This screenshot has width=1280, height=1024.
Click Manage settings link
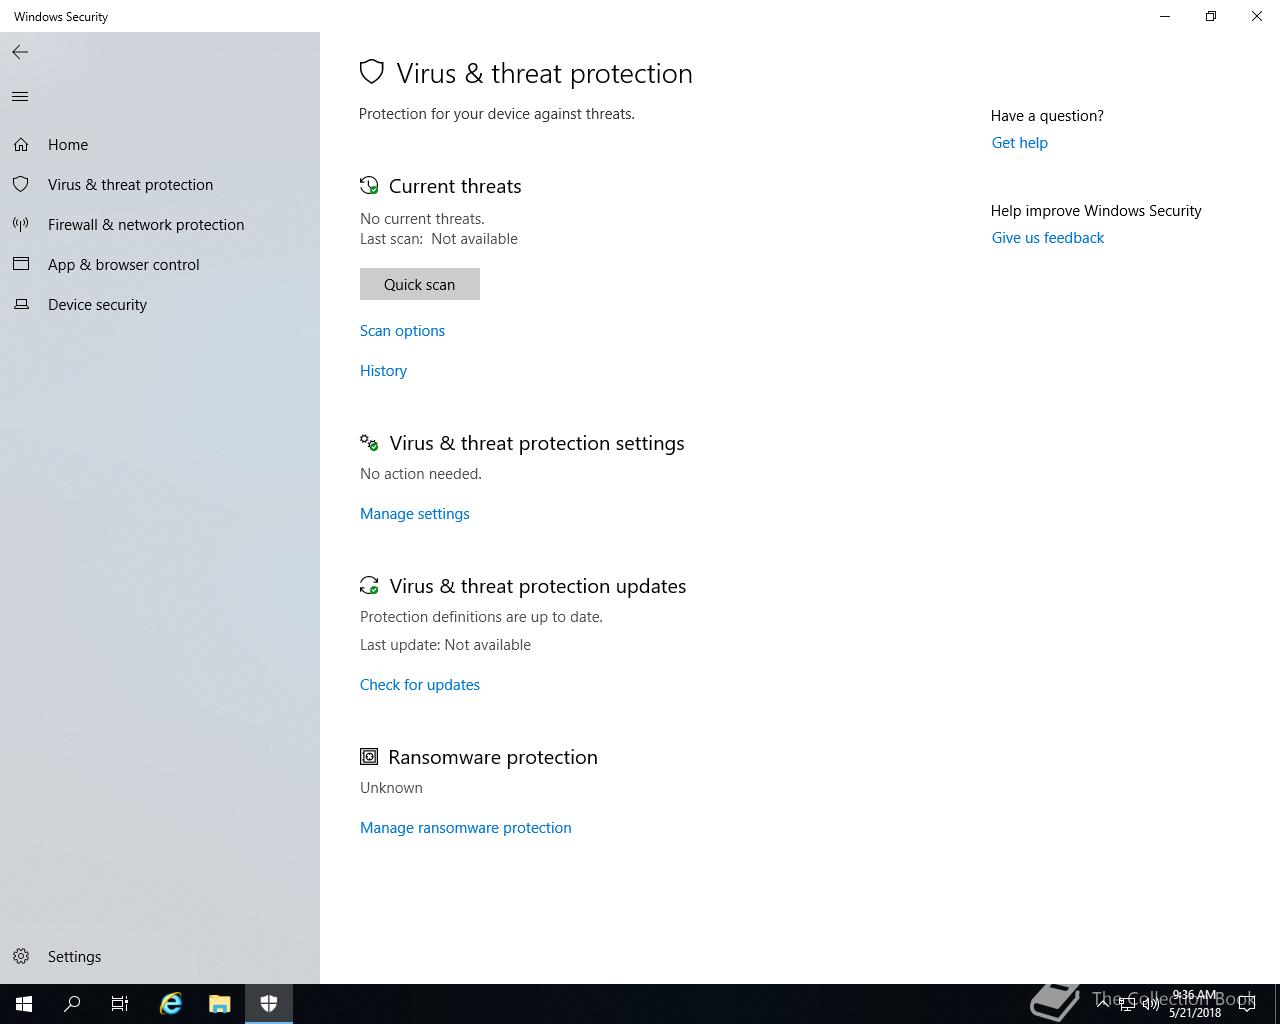point(415,514)
